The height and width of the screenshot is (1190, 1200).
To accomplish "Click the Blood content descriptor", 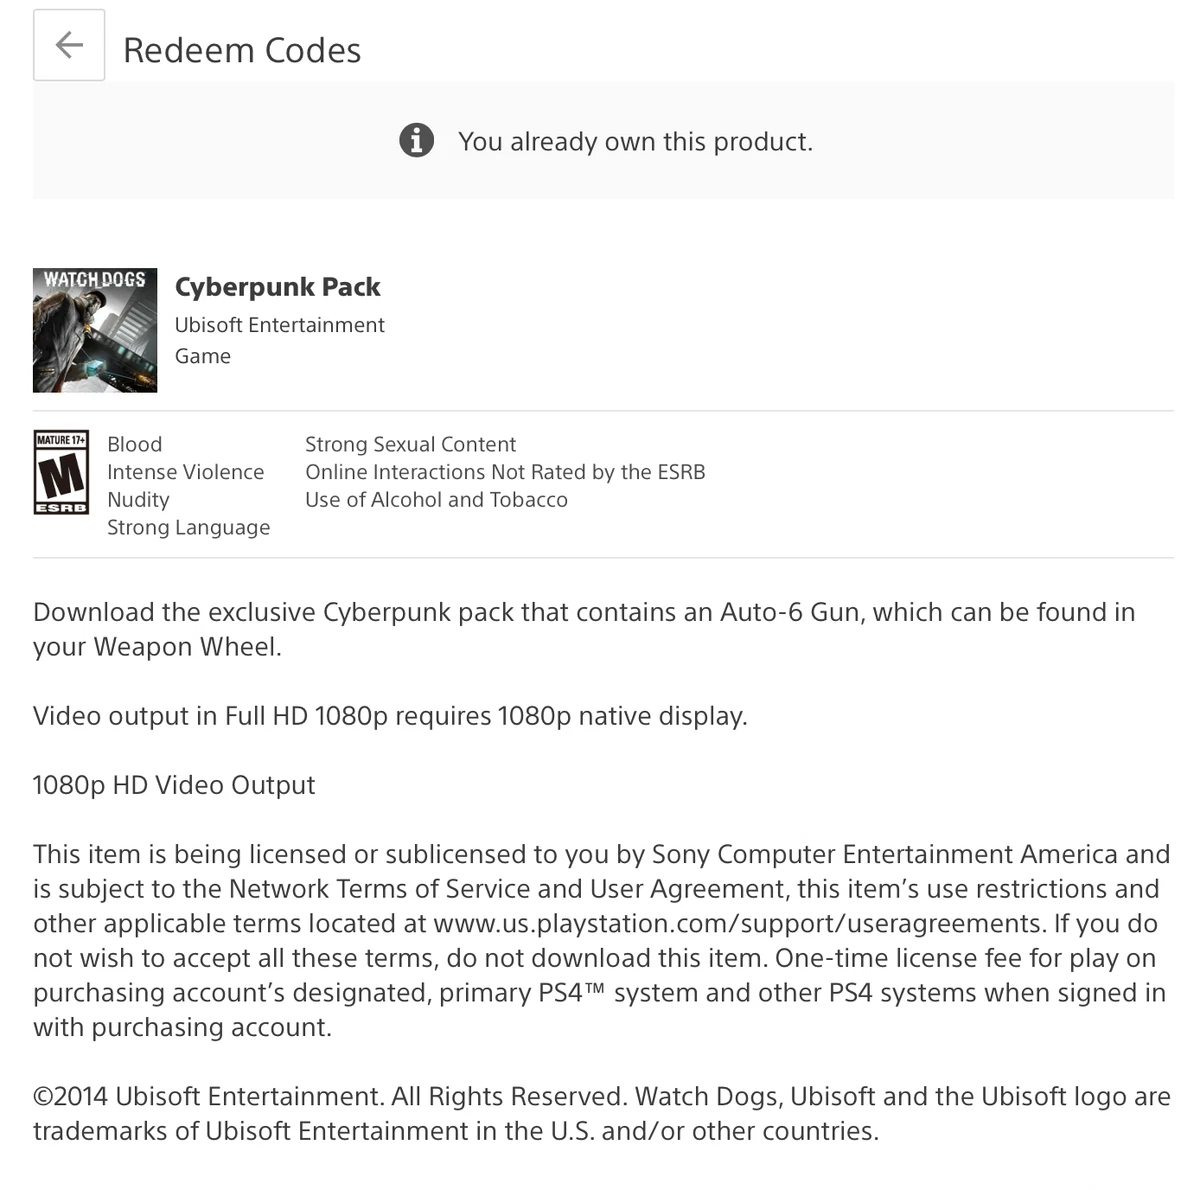I will coord(135,444).
